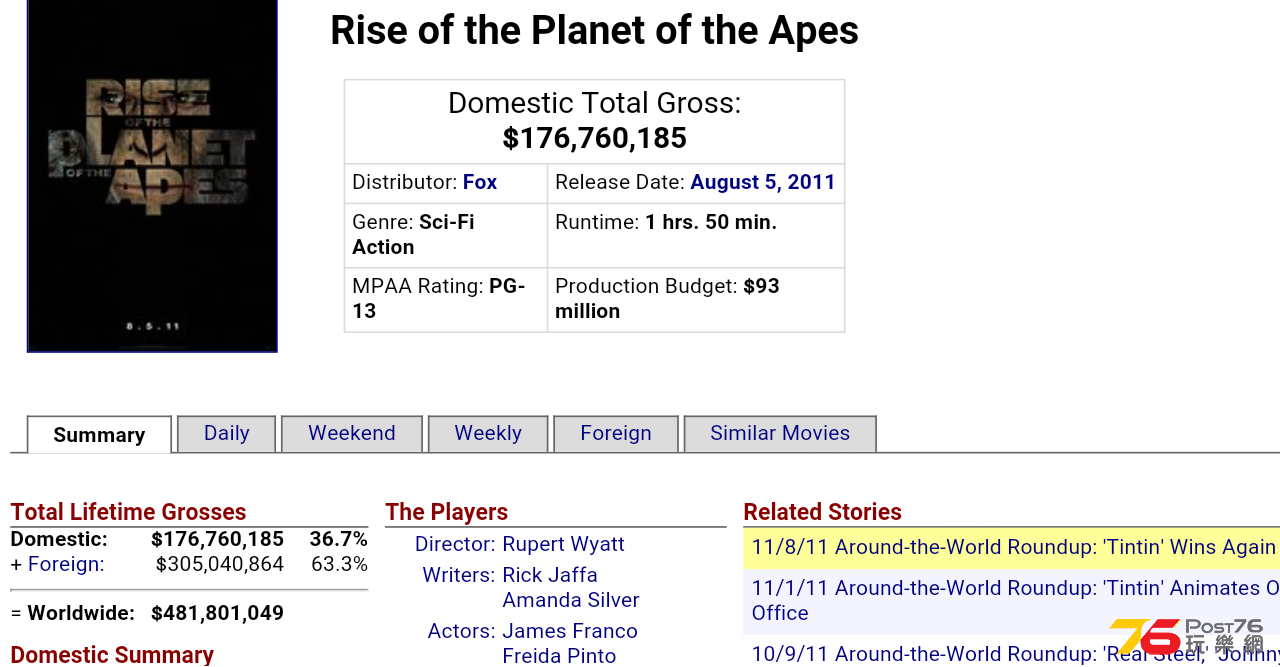1280x667 pixels.
Task: Click the August 5, 2011 release date
Action: 763,182
